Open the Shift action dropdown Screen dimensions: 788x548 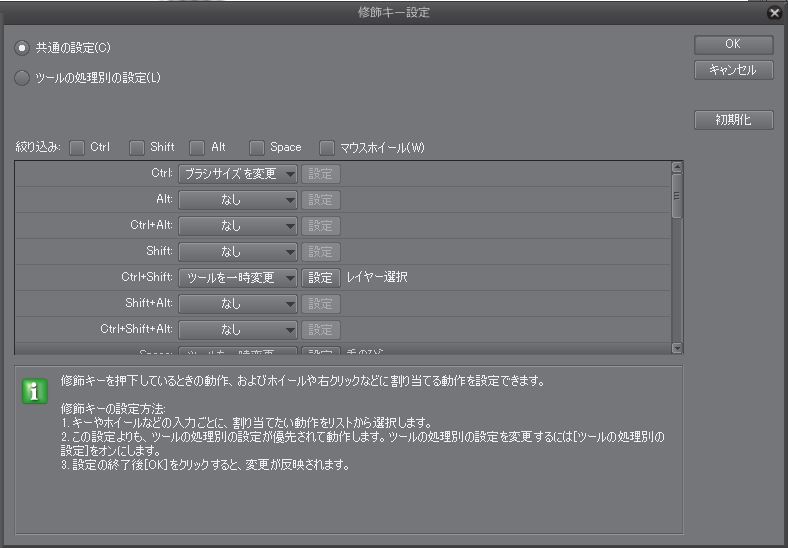238,252
